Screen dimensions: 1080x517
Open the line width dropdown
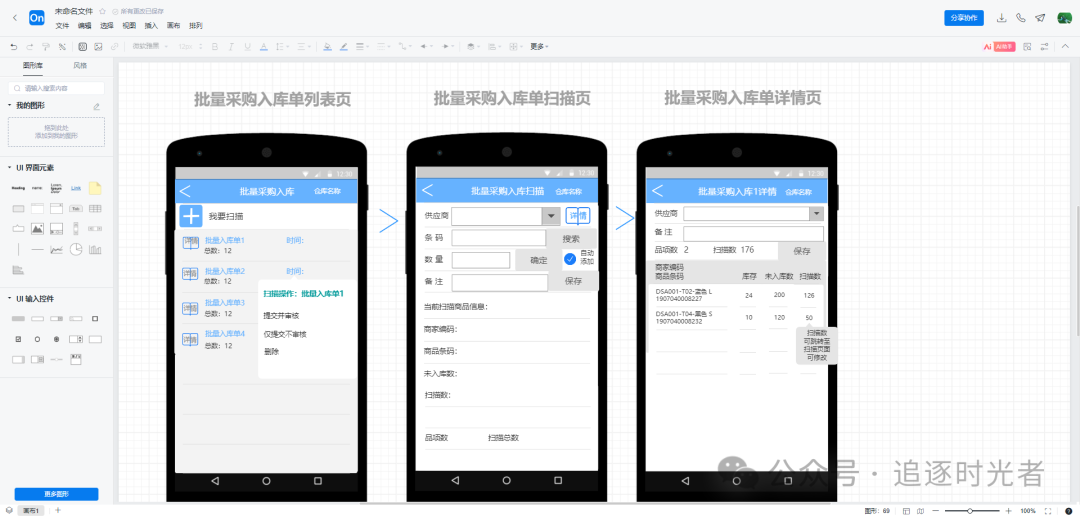tap(362, 47)
